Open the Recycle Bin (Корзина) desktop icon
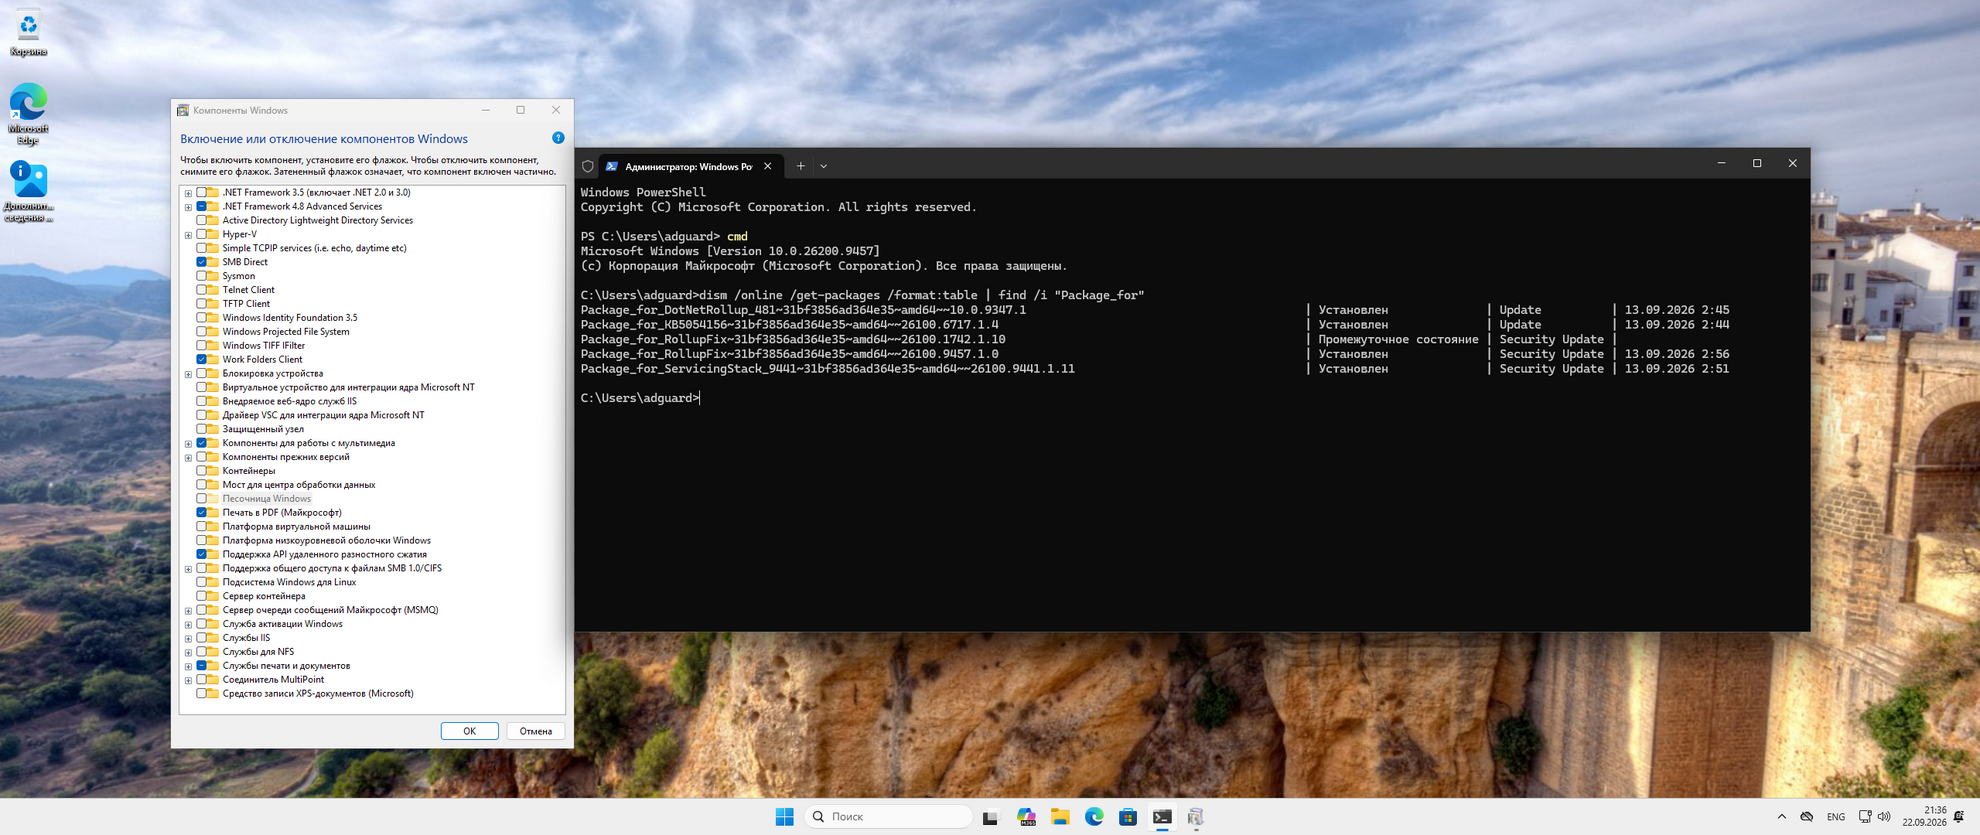Viewport: 1980px width, 835px height. (x=28, y=32)
